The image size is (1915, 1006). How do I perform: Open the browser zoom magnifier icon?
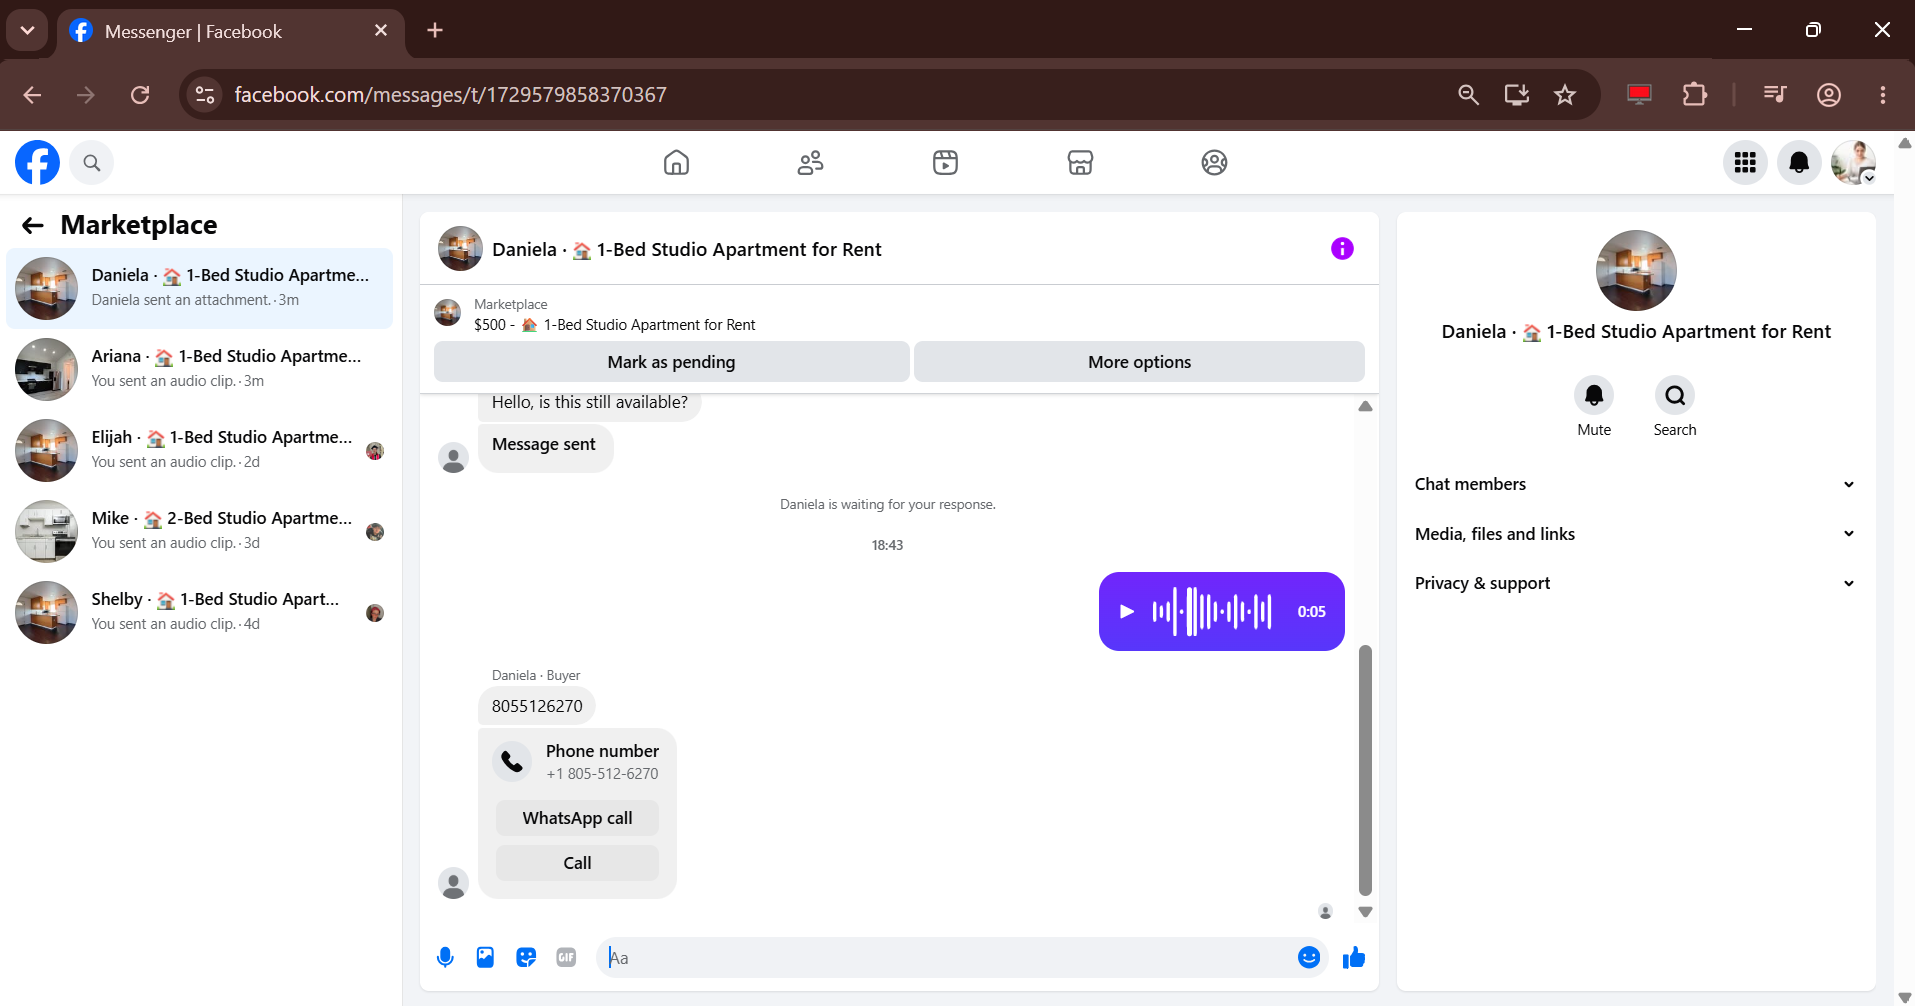tap(1468, 95)
